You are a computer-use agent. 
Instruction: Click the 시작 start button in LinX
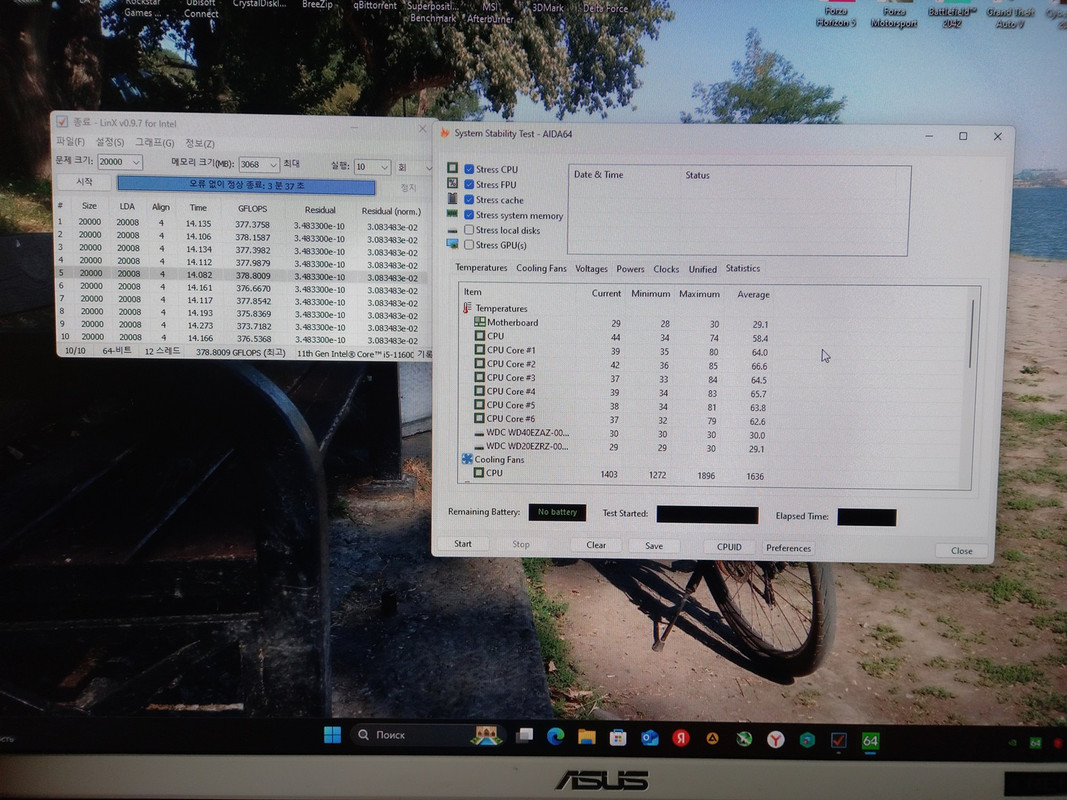coord(84,182)
